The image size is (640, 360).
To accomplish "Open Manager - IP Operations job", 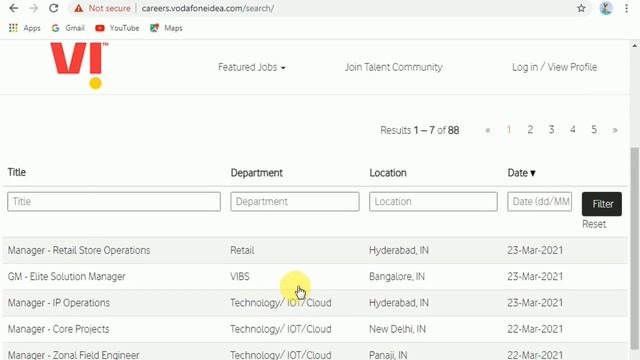I will point(59,303).
